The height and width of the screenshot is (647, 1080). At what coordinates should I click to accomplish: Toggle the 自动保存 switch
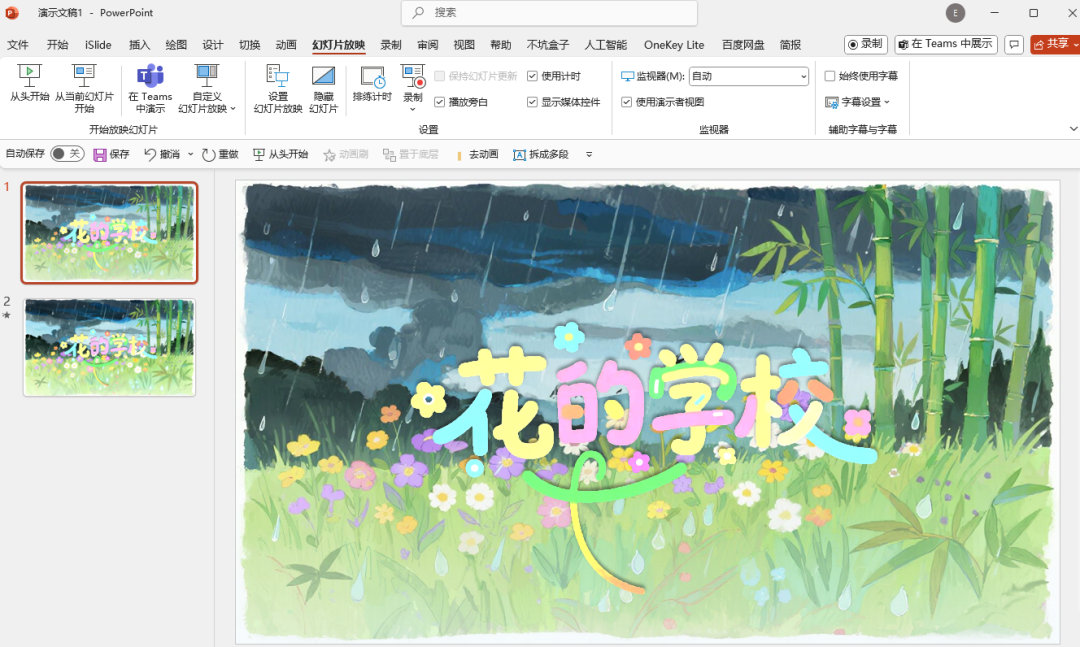pos(66,154)
